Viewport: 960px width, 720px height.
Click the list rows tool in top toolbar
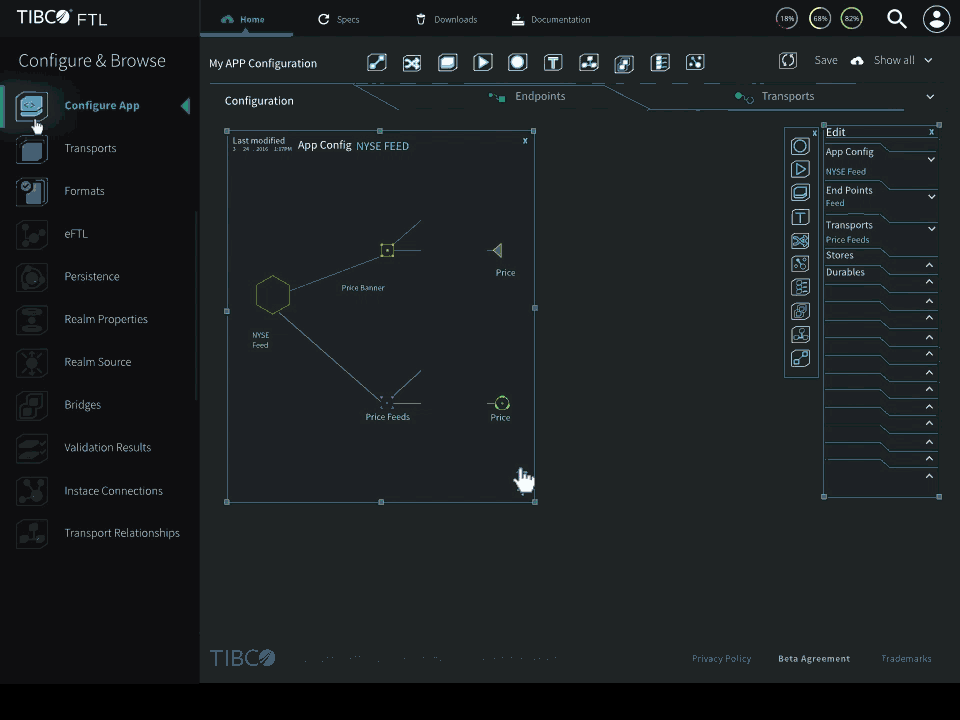tap(660, 62)
